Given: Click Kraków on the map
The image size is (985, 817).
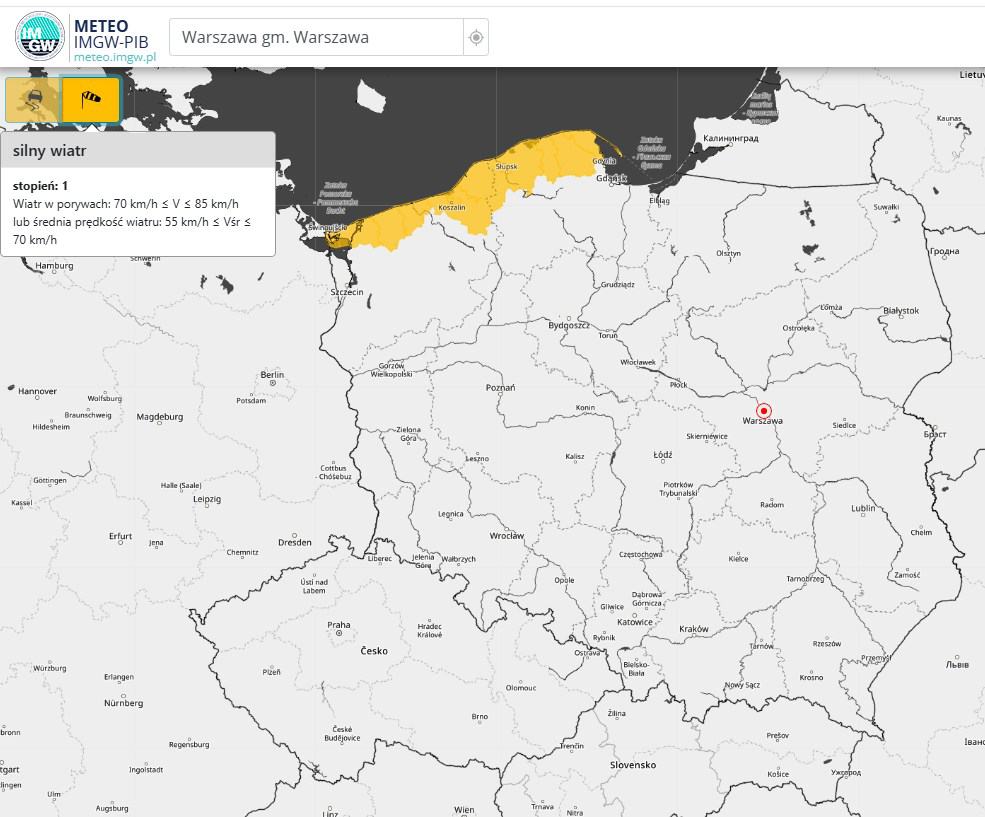Looking at the screenshot, I should (x=693, y=629).
